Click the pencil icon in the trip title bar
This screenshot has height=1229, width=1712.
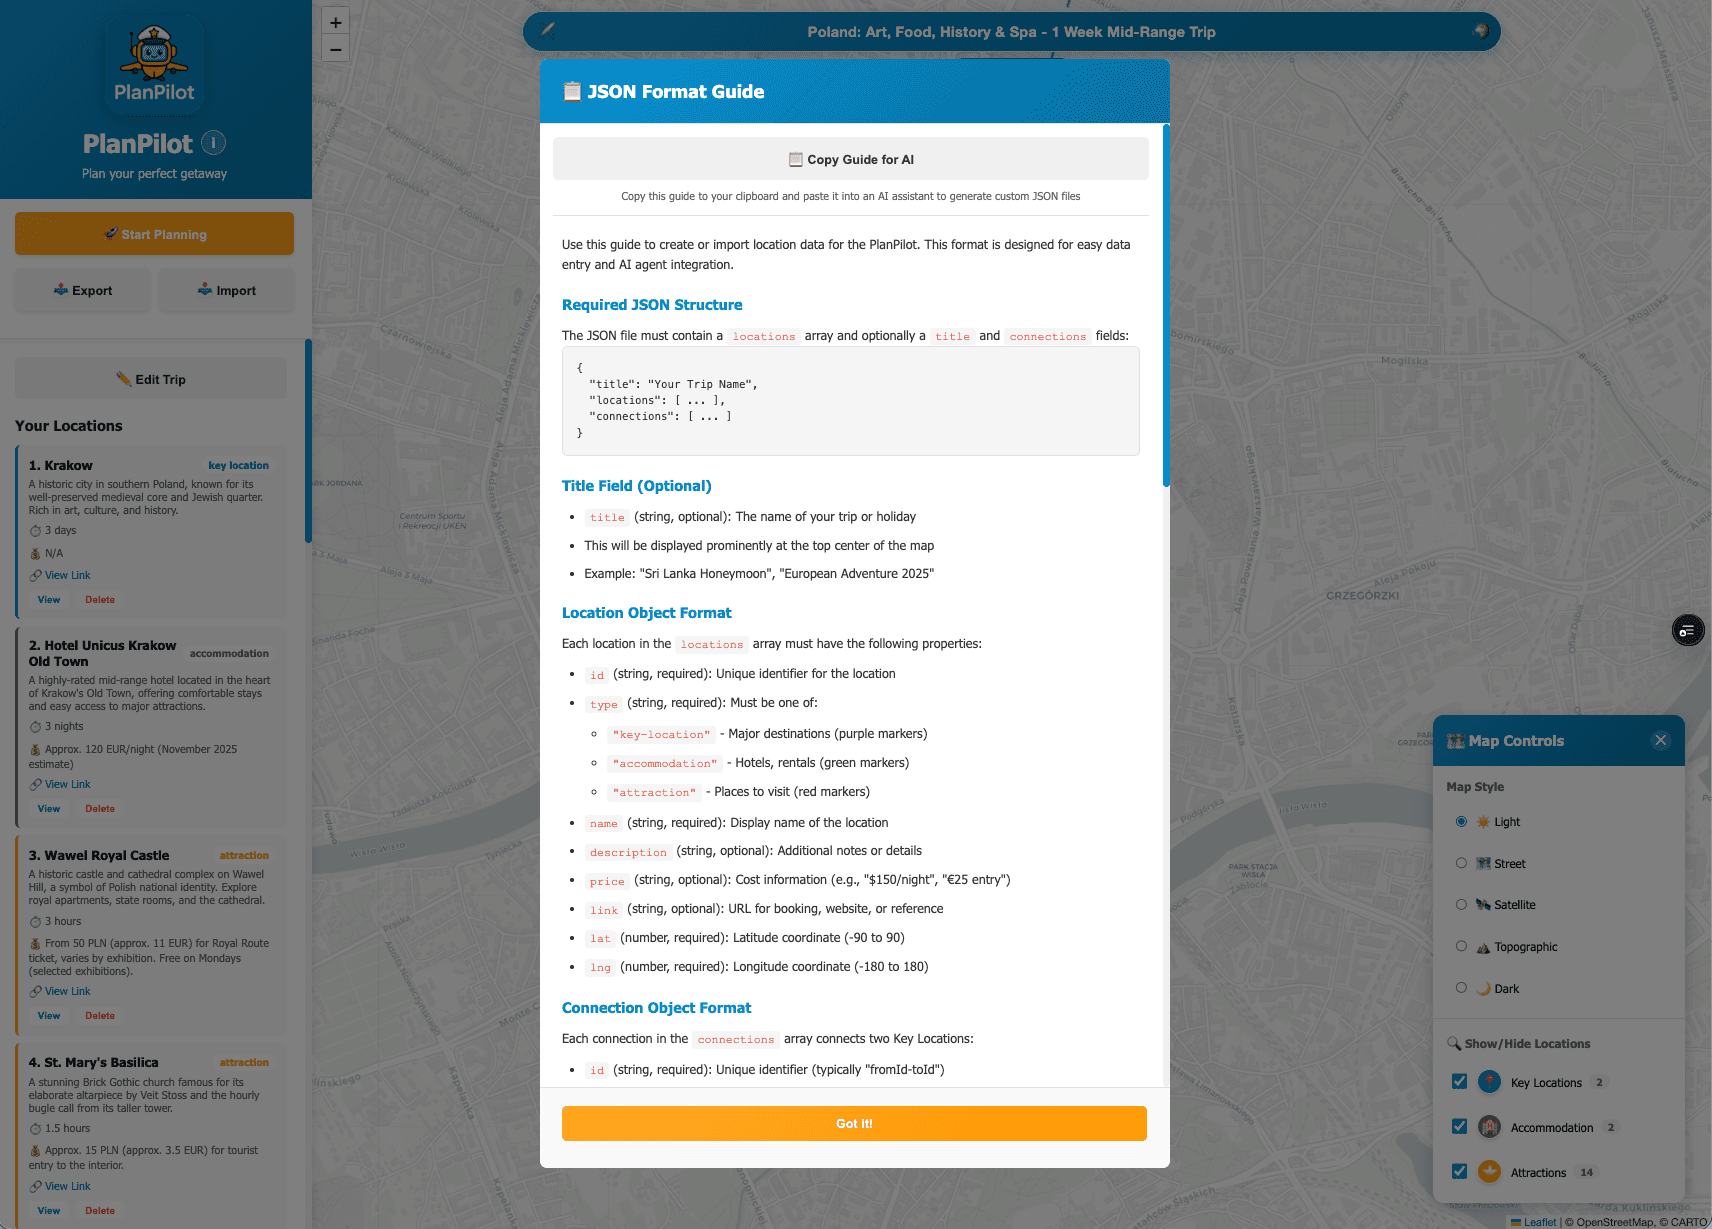click(x=548, y=30)
